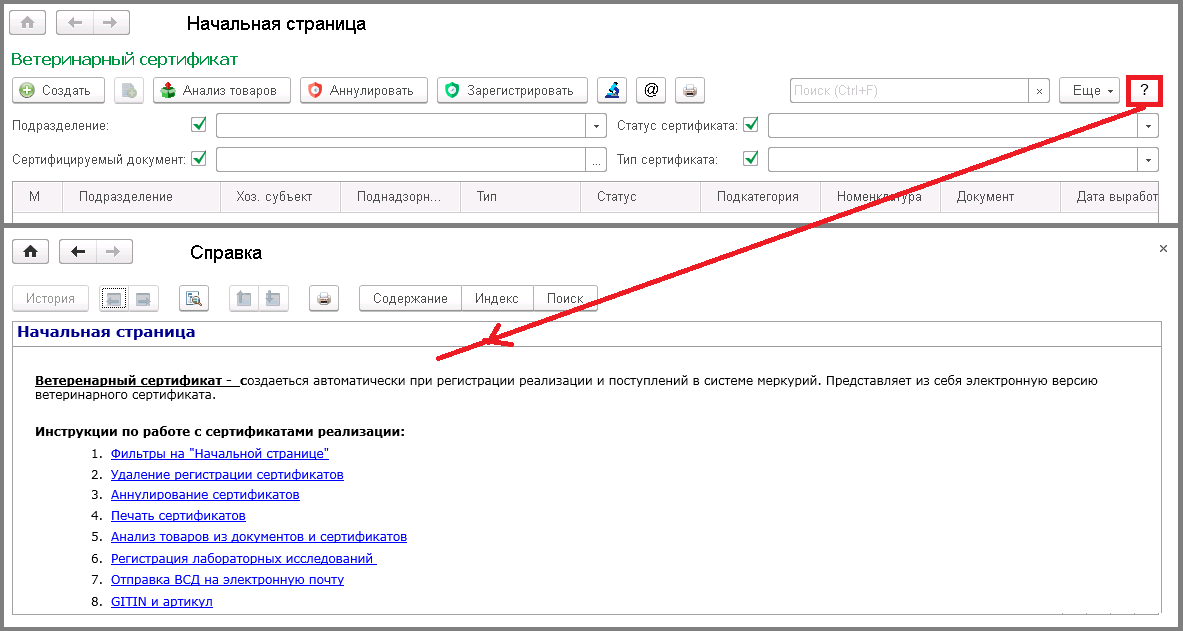Click the back arrow in Справка window
1183x631 pixels.
[78, 252]
